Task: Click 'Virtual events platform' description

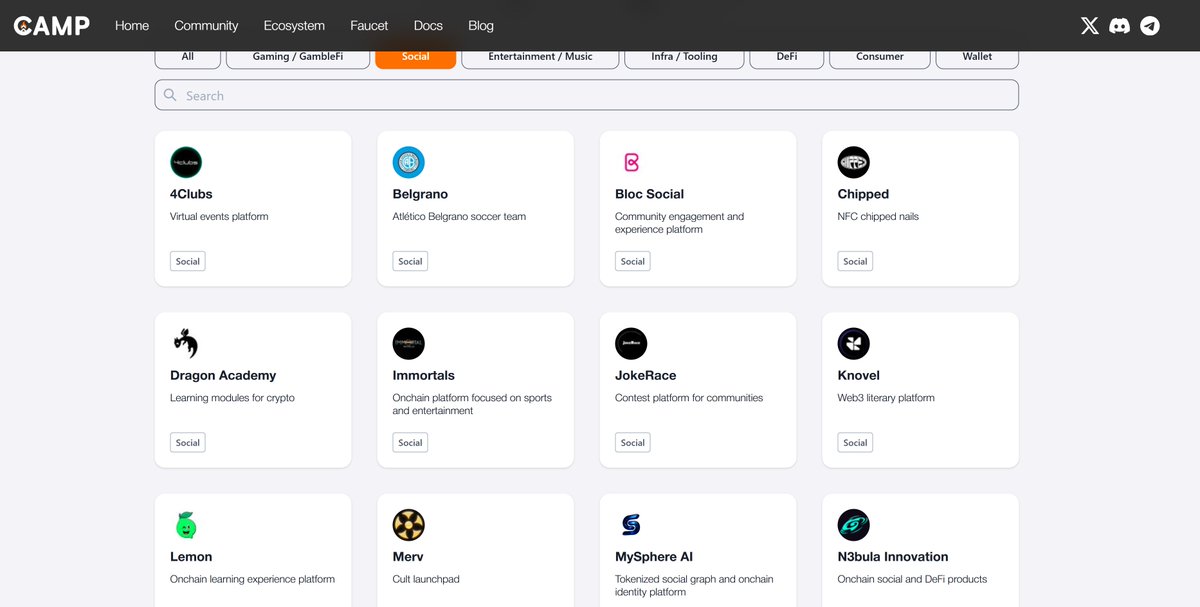Action: tap(219, 217)
